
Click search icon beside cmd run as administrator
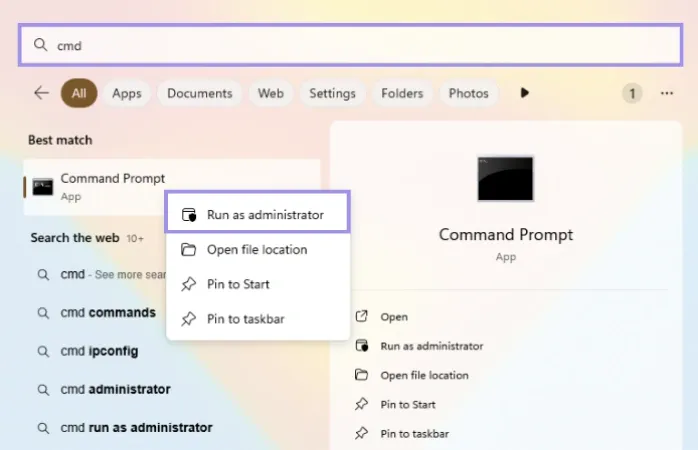(43, 428)
